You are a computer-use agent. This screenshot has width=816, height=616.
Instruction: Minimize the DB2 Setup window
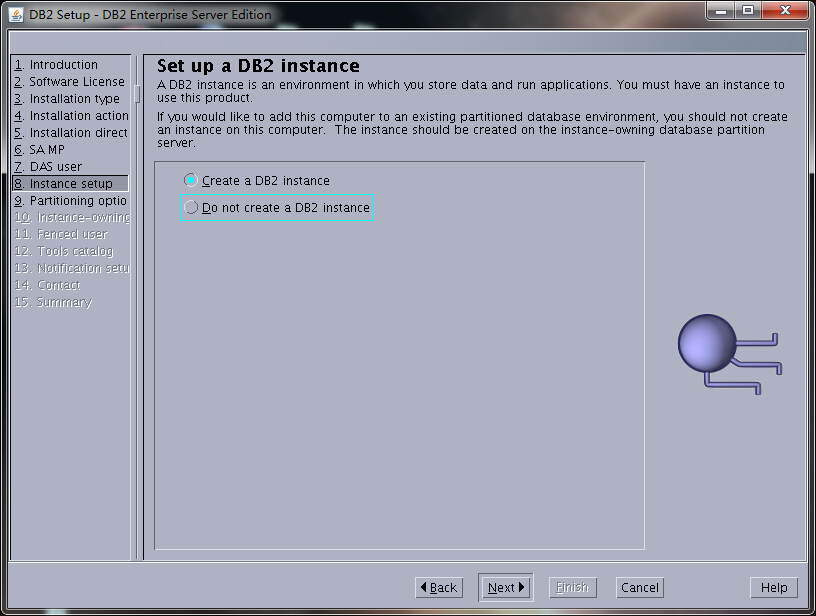721,11
